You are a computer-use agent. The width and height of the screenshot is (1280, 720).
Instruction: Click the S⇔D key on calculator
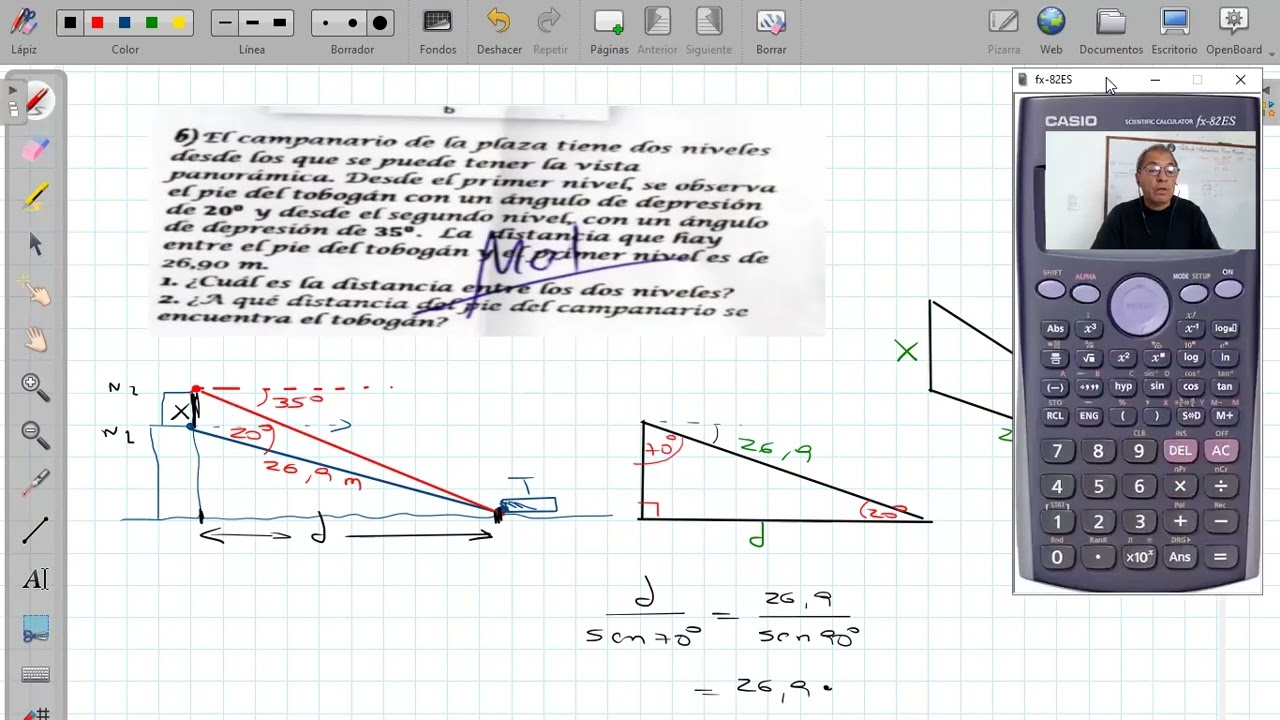[x=1191, y=416]
